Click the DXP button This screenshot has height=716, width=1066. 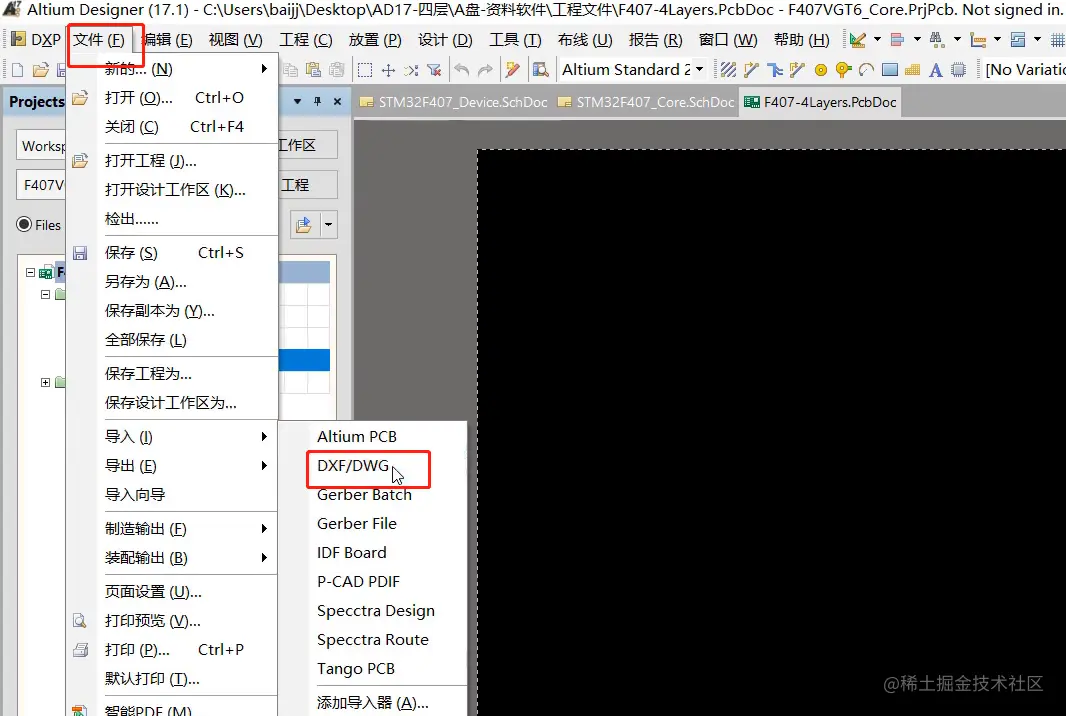tap(36, 40)
